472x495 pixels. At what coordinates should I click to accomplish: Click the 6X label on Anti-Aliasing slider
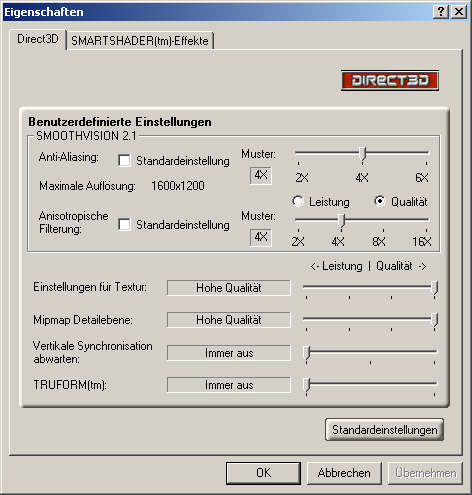pyautogui.click(x=422, y=177)
